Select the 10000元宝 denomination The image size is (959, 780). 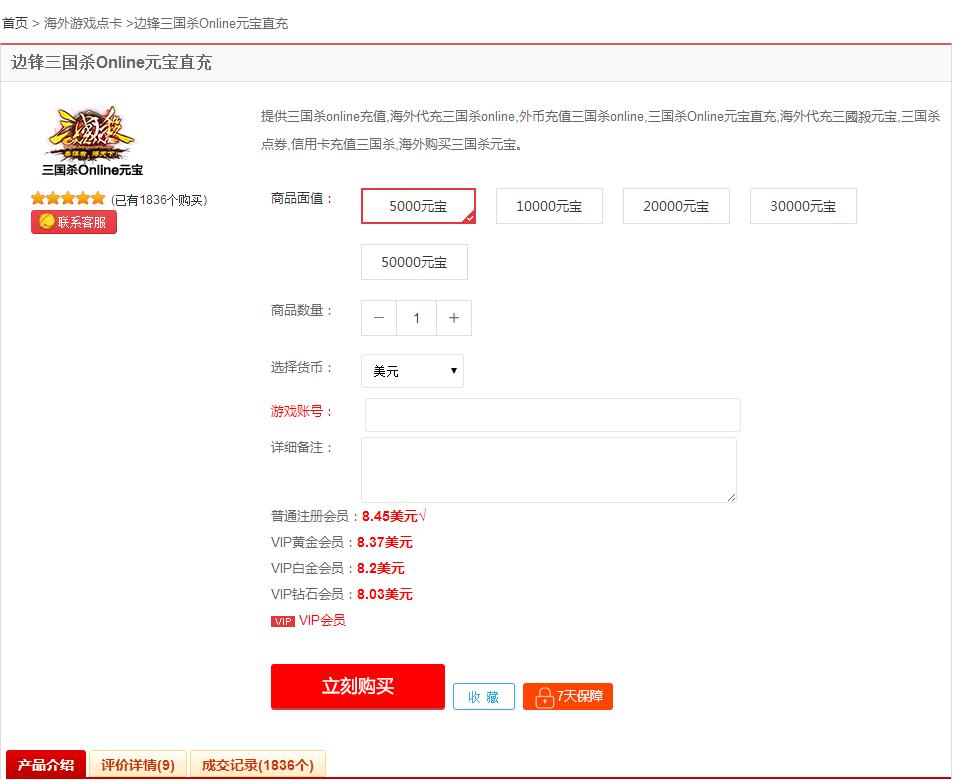click(x=549, y=206)
